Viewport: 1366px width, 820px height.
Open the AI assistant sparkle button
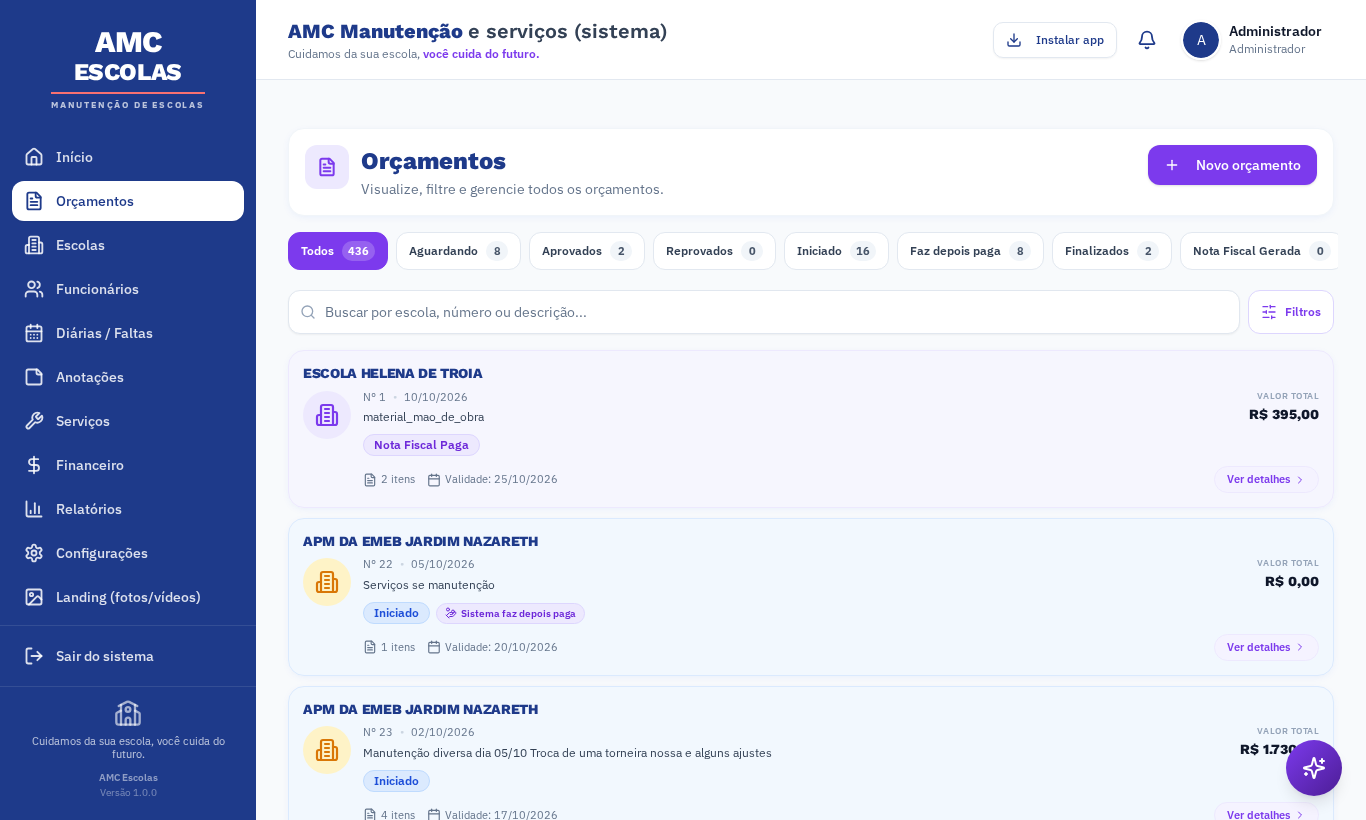pos(1314,768)
